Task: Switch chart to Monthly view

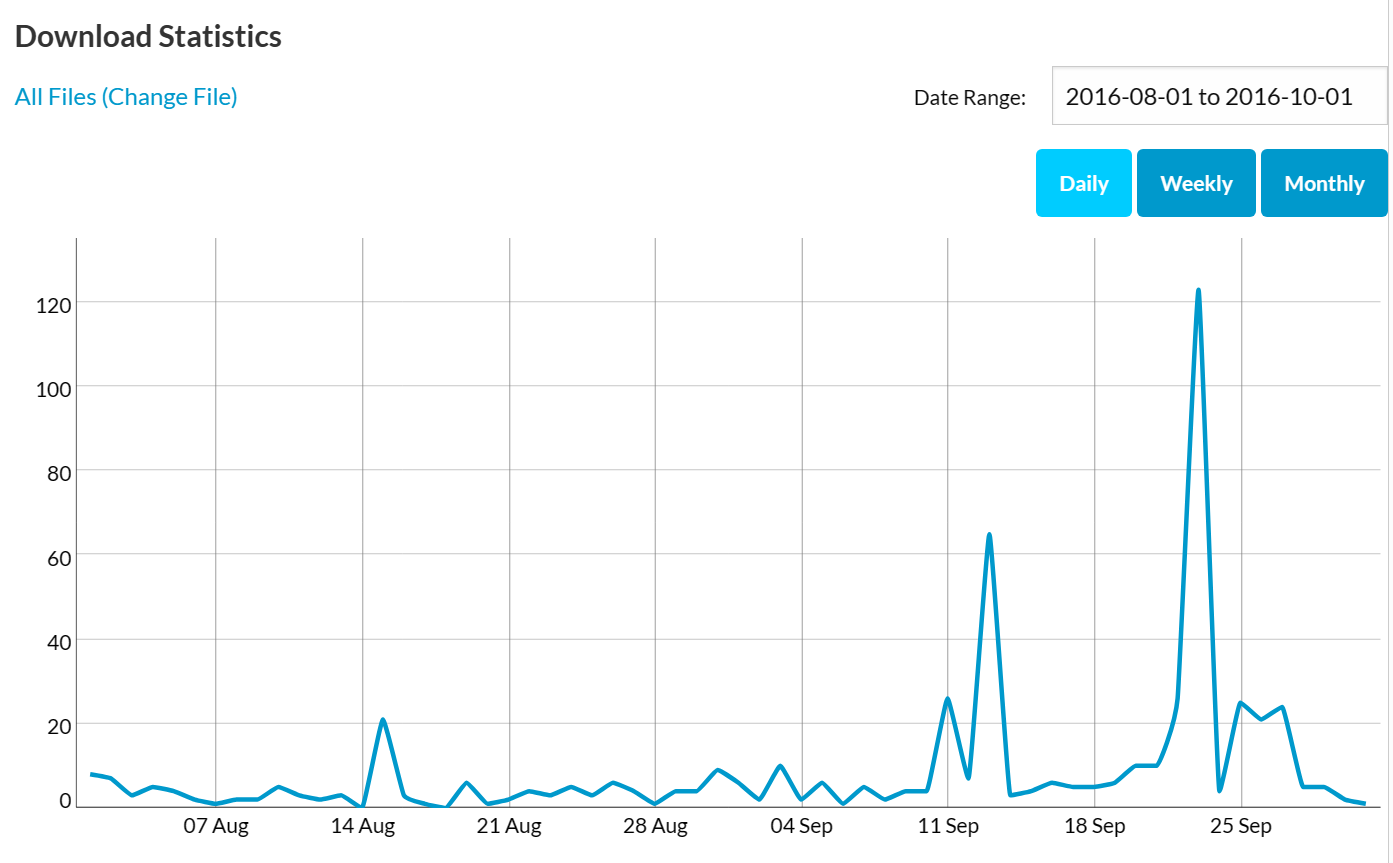Action: pyautogui.click(x=1324, y=183)
